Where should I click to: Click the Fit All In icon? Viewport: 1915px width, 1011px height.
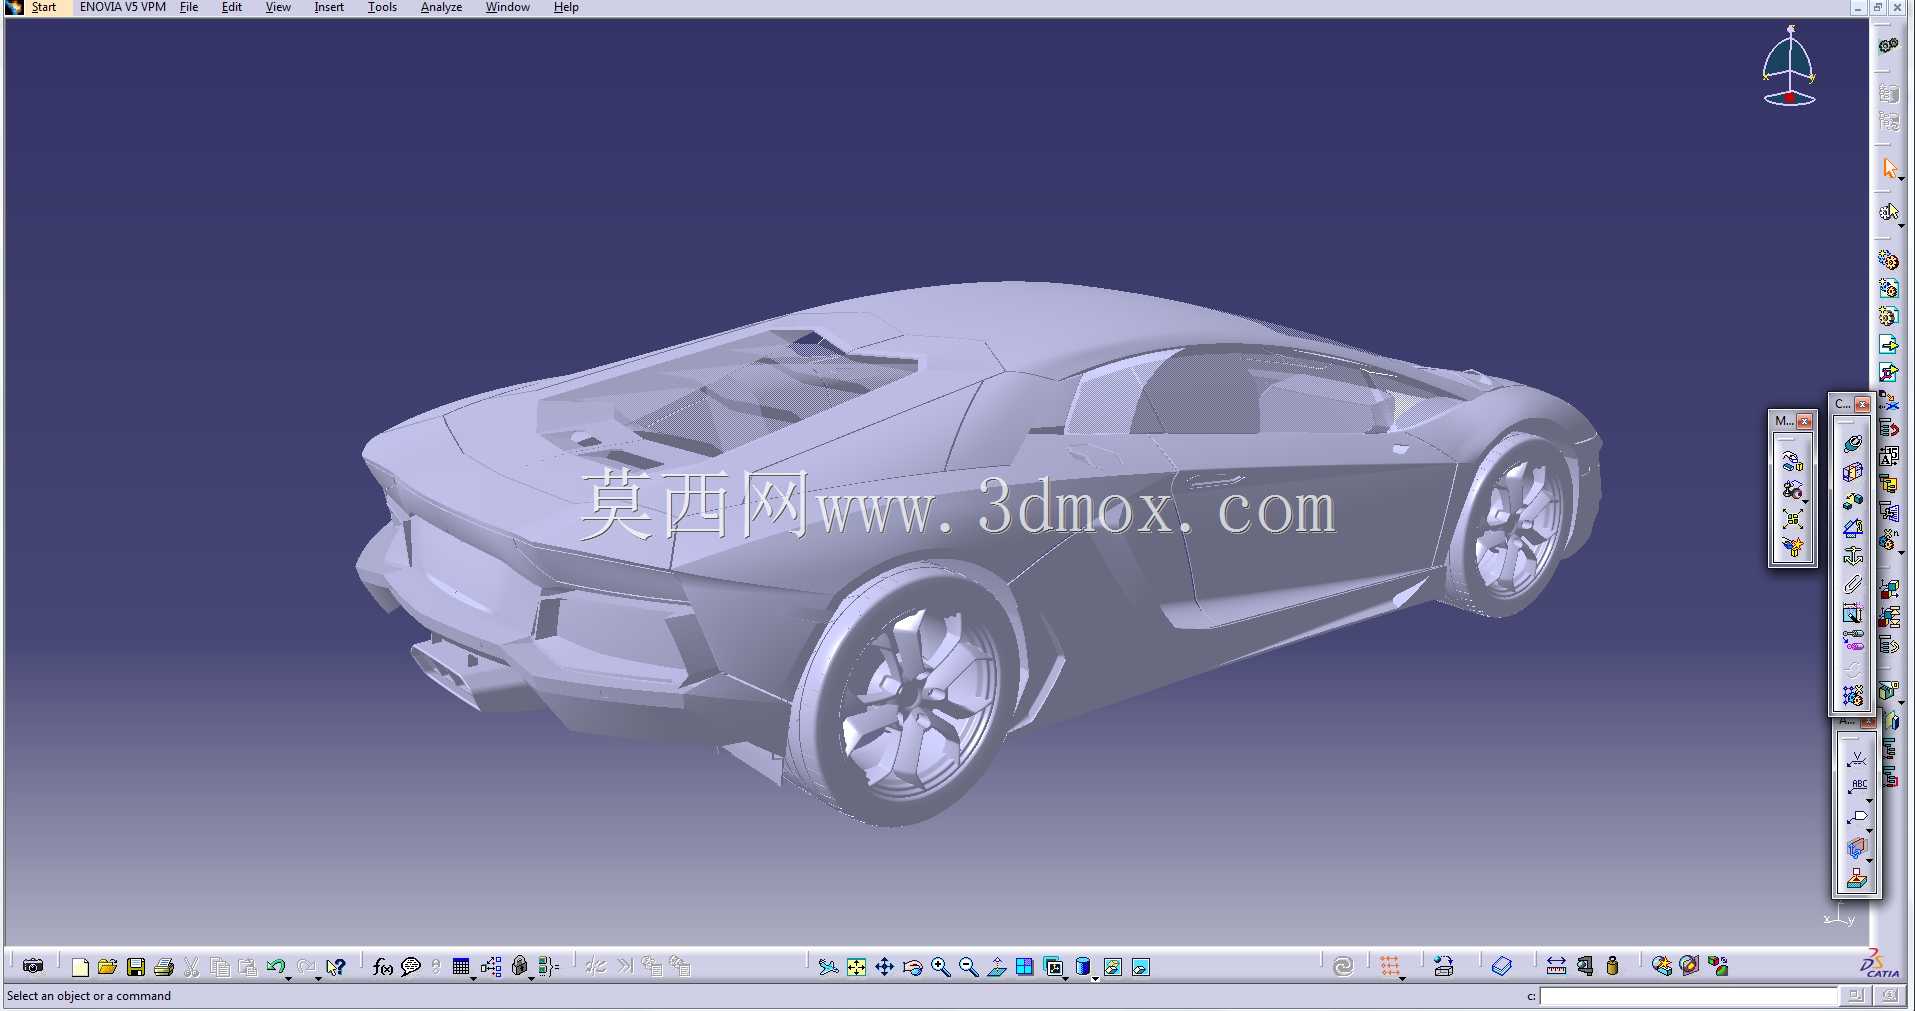(856, 966)
